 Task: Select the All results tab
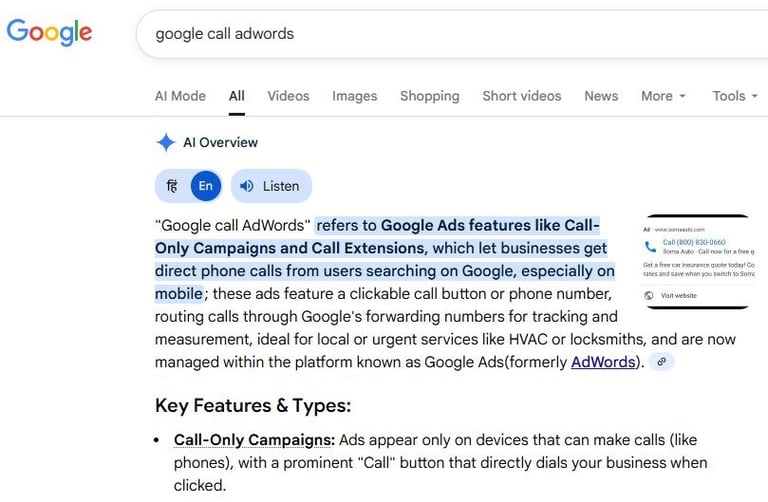pyautogui.click(x=236, y=96)
